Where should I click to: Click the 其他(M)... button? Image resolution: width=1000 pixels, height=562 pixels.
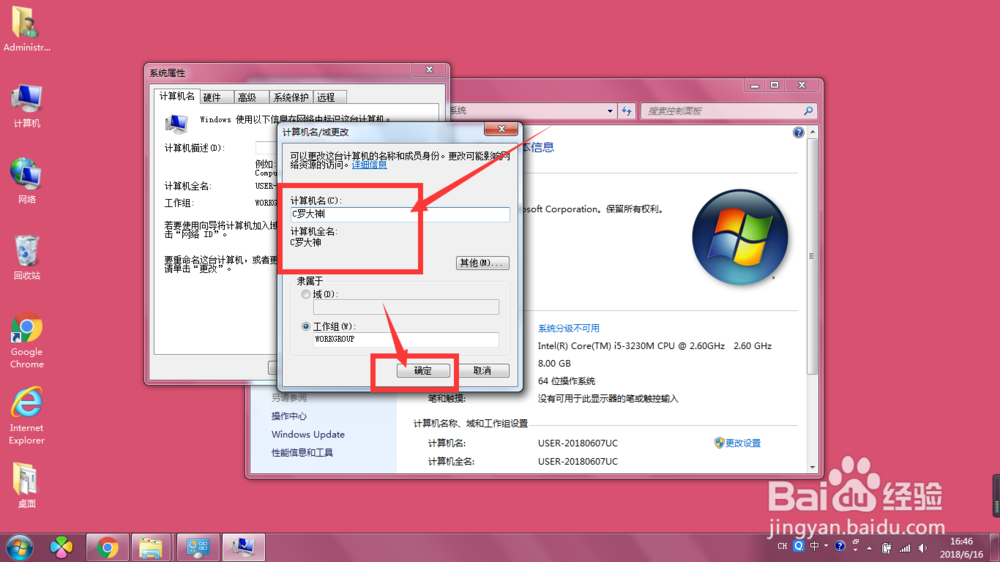(482, 263)
